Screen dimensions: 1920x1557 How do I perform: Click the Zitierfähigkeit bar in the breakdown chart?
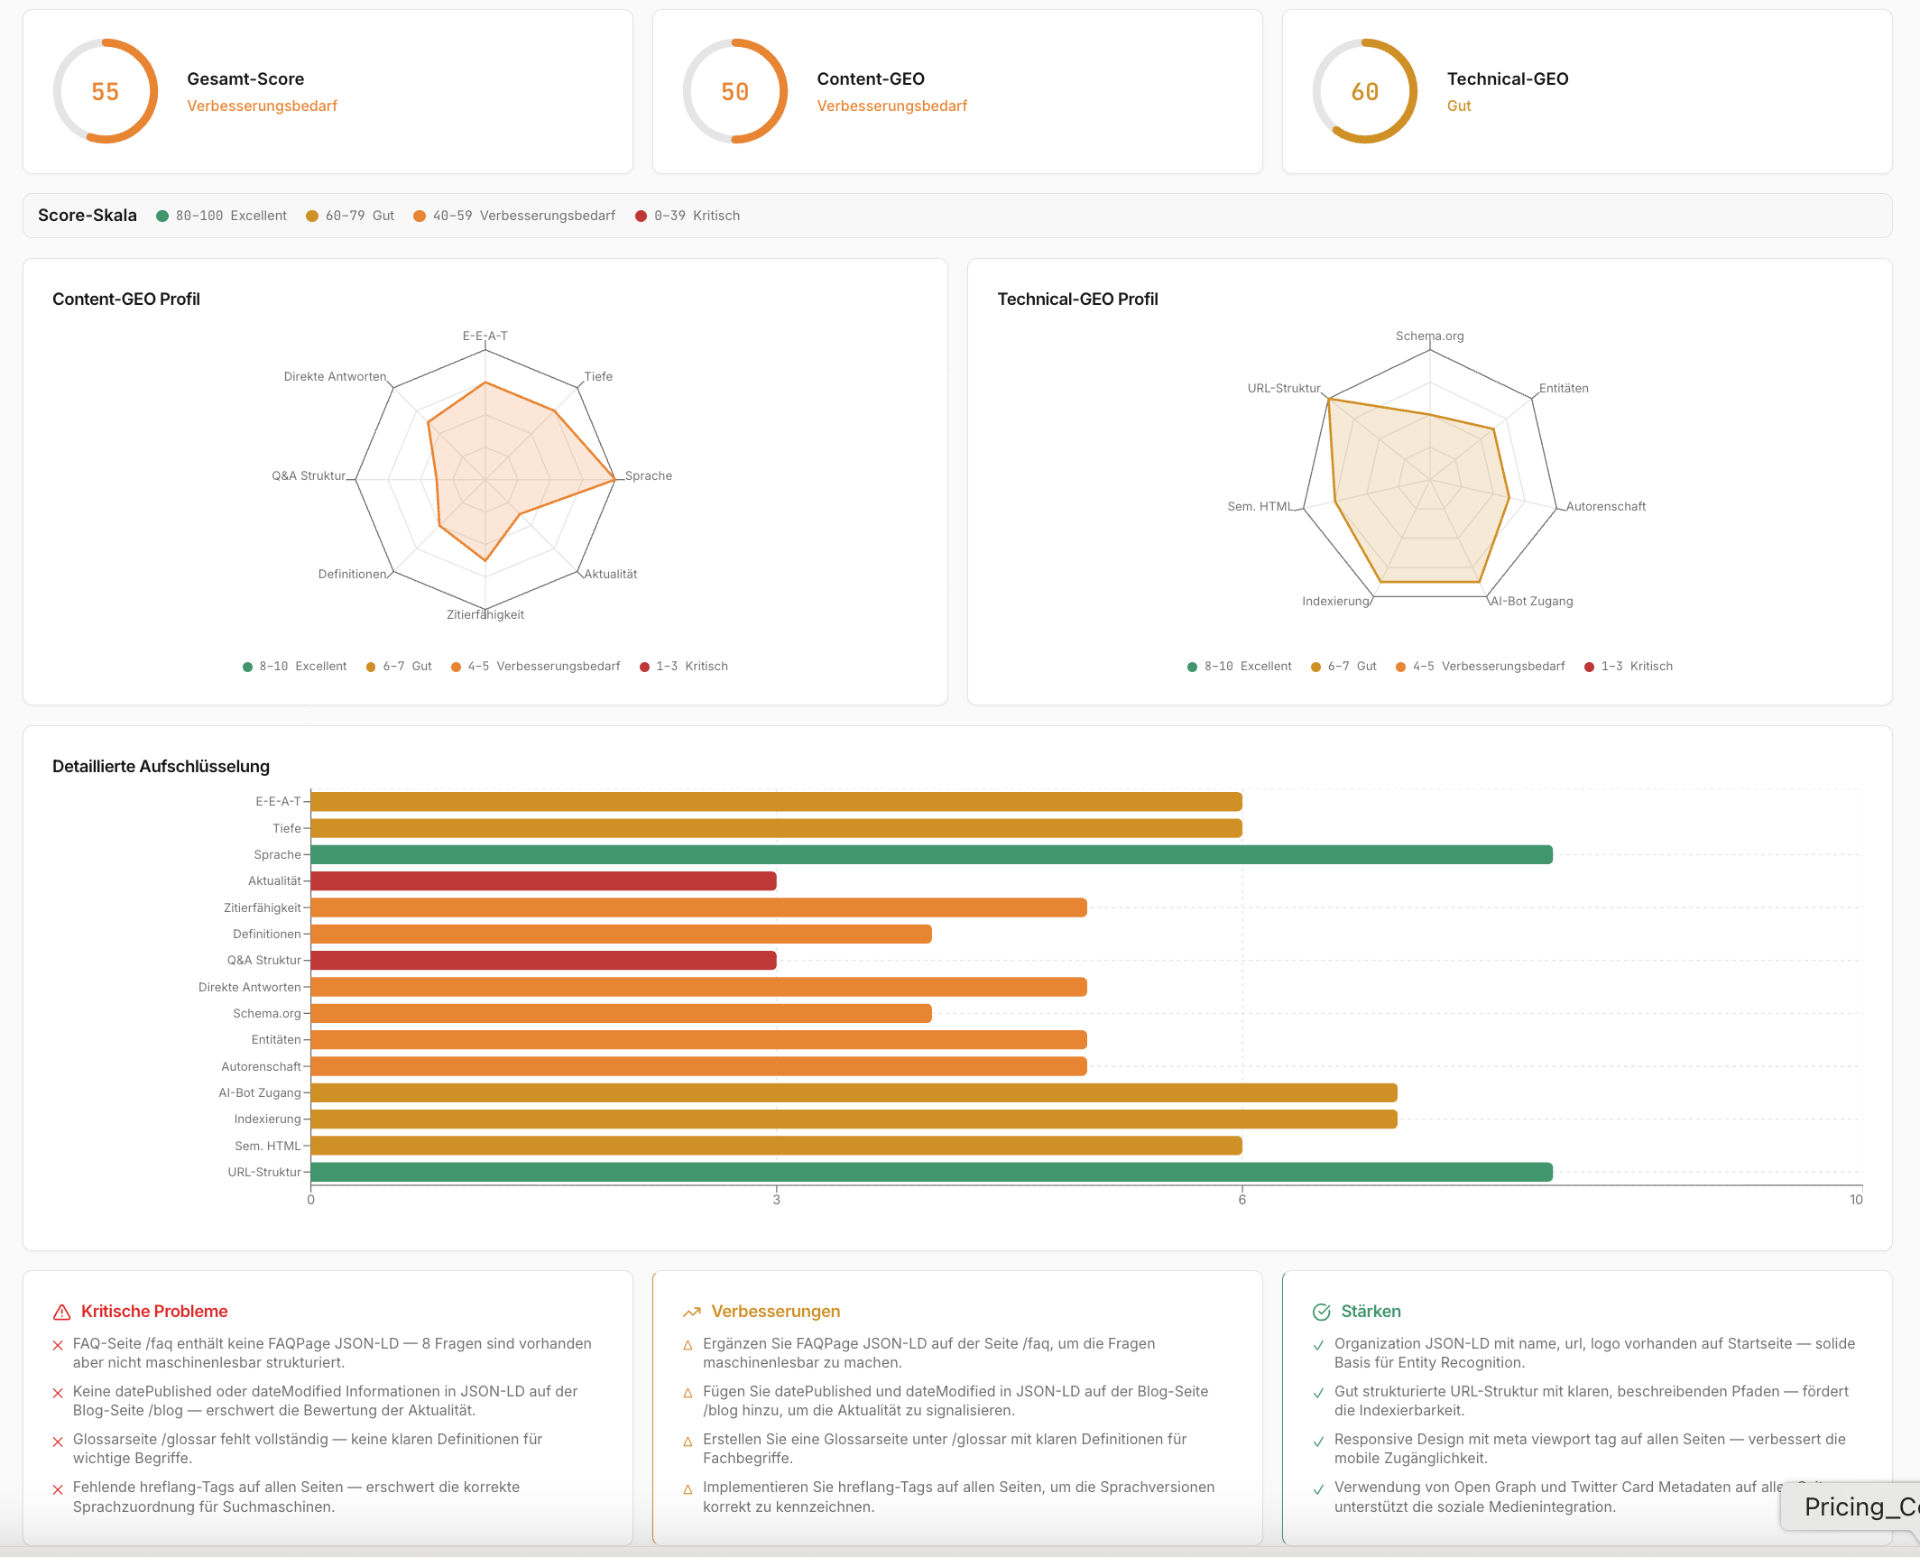click(698, 908)
